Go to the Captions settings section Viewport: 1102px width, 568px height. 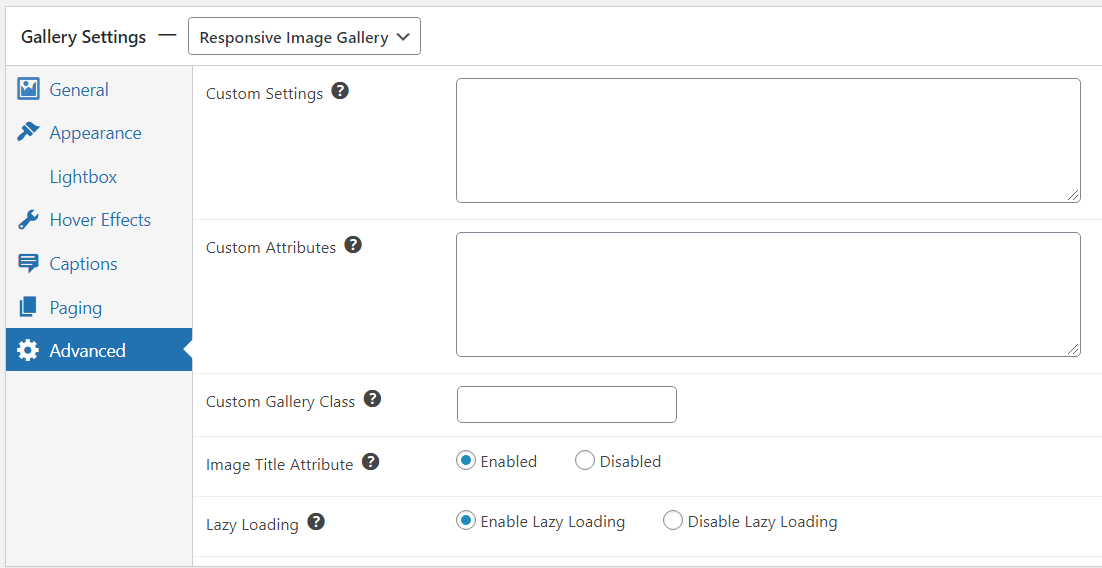point(83,264)
